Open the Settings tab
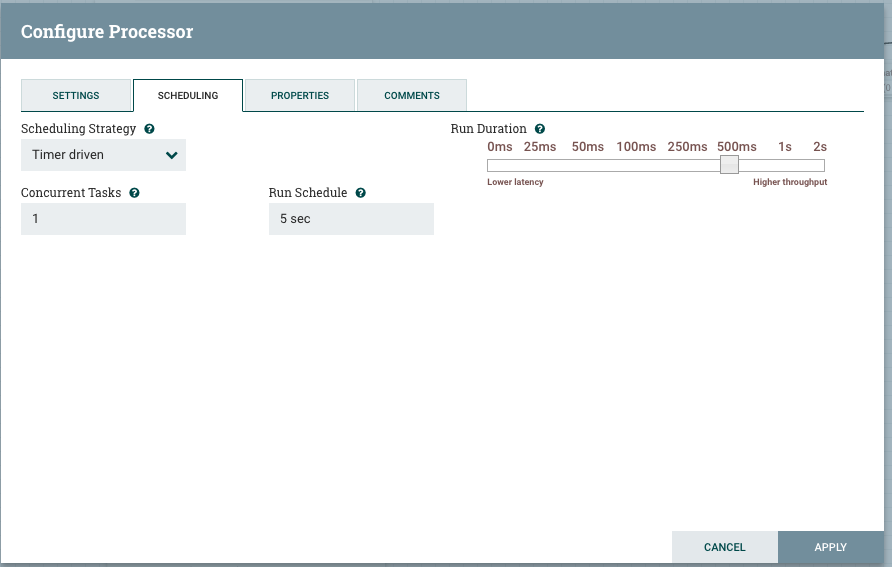 tap(76, 96)
